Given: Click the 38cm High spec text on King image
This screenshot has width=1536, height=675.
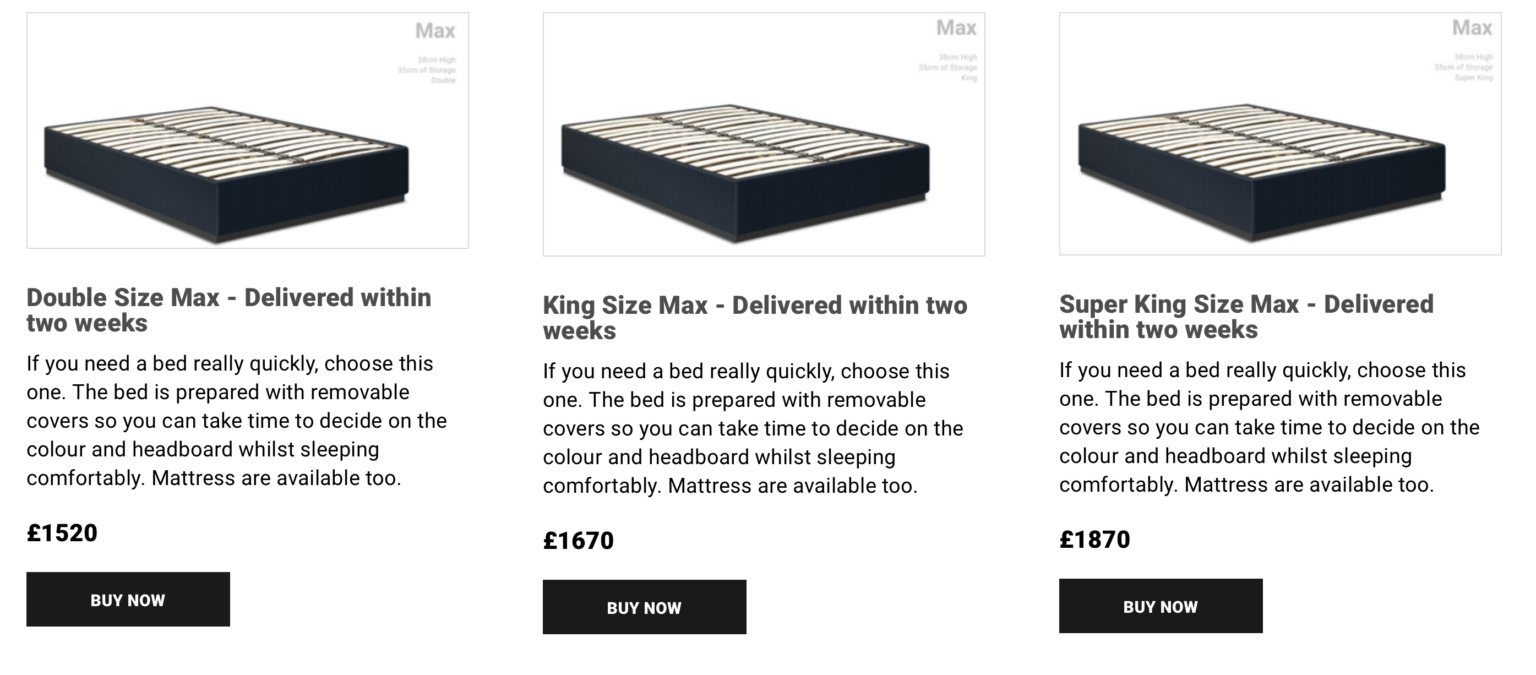Looking at the screenshot, I should (x=958, y=57).
